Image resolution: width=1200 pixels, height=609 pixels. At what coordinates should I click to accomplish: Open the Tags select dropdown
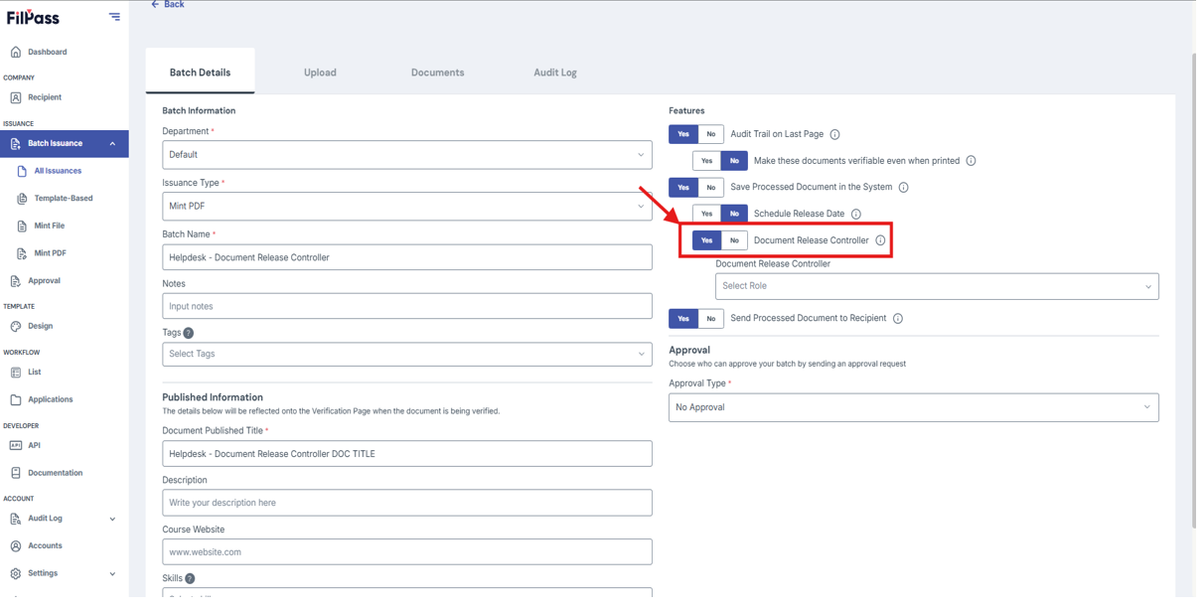click(407, 354)
